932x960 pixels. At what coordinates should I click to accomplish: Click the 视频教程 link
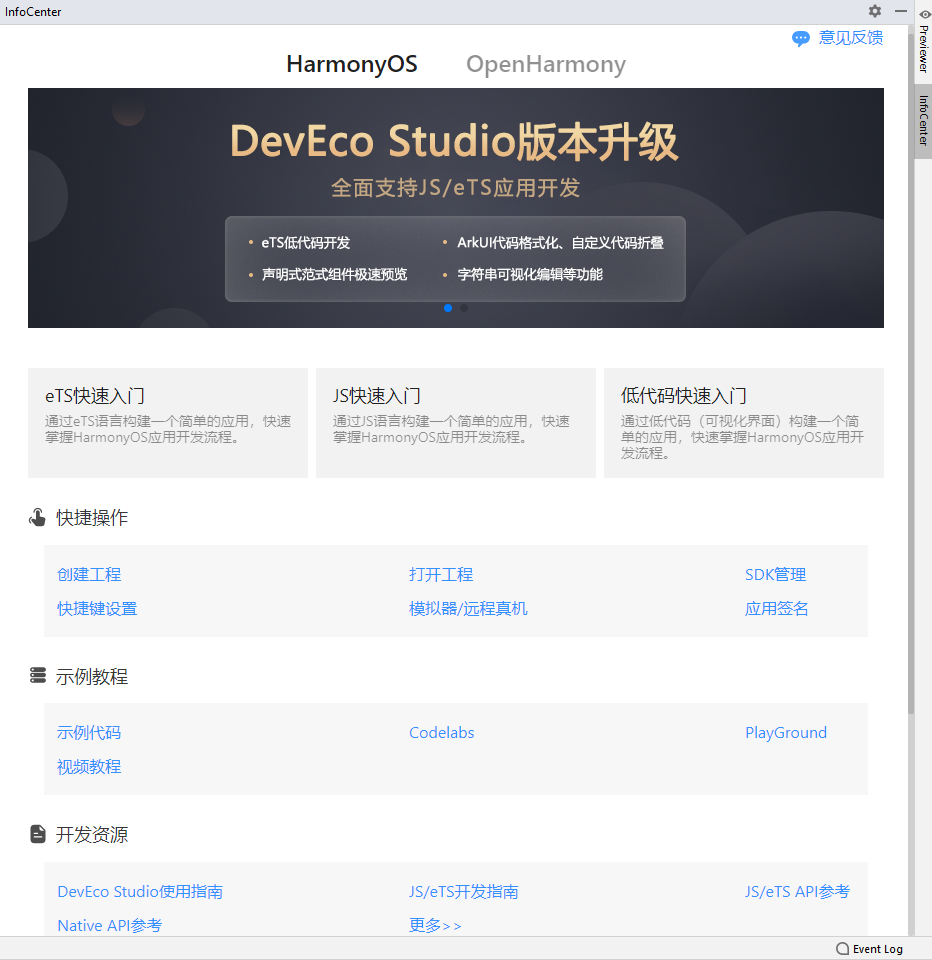tap(89, 767)
